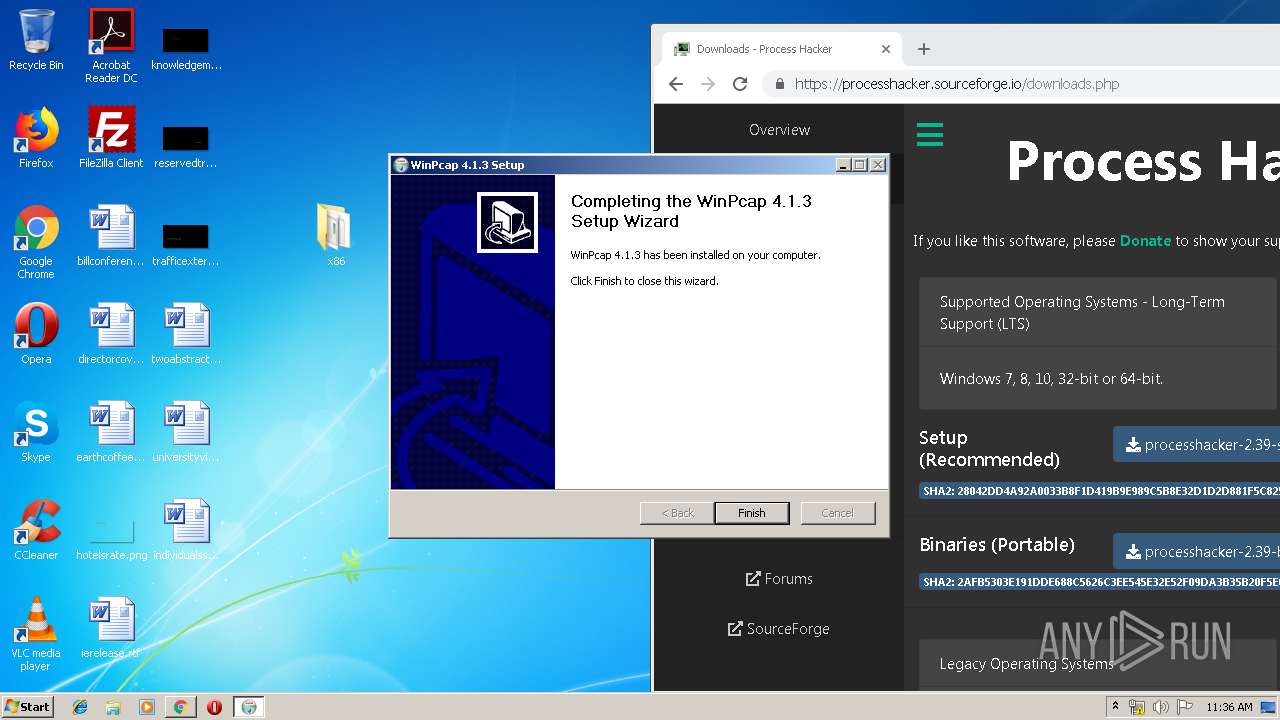Screen dimensions: 1280x720
Task: Open FileZilla Client desktop shortcut
Action: tap(111, 138)
